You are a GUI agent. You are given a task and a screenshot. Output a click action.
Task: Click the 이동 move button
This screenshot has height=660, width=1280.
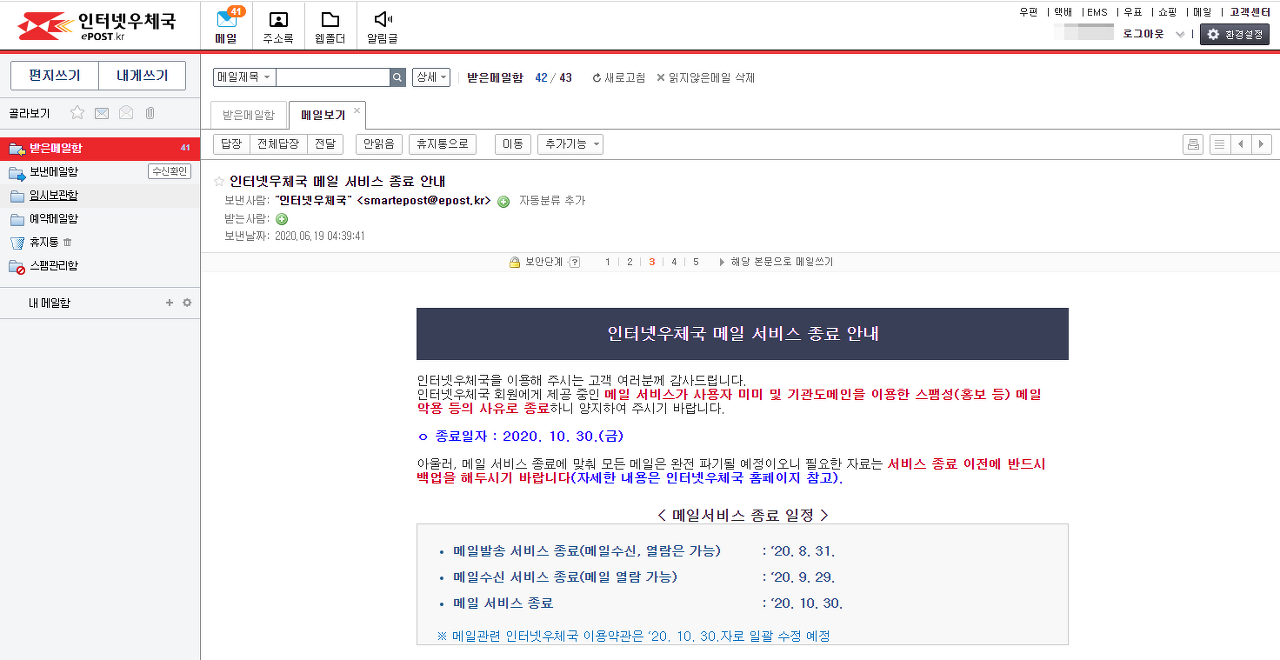[513, 144]
